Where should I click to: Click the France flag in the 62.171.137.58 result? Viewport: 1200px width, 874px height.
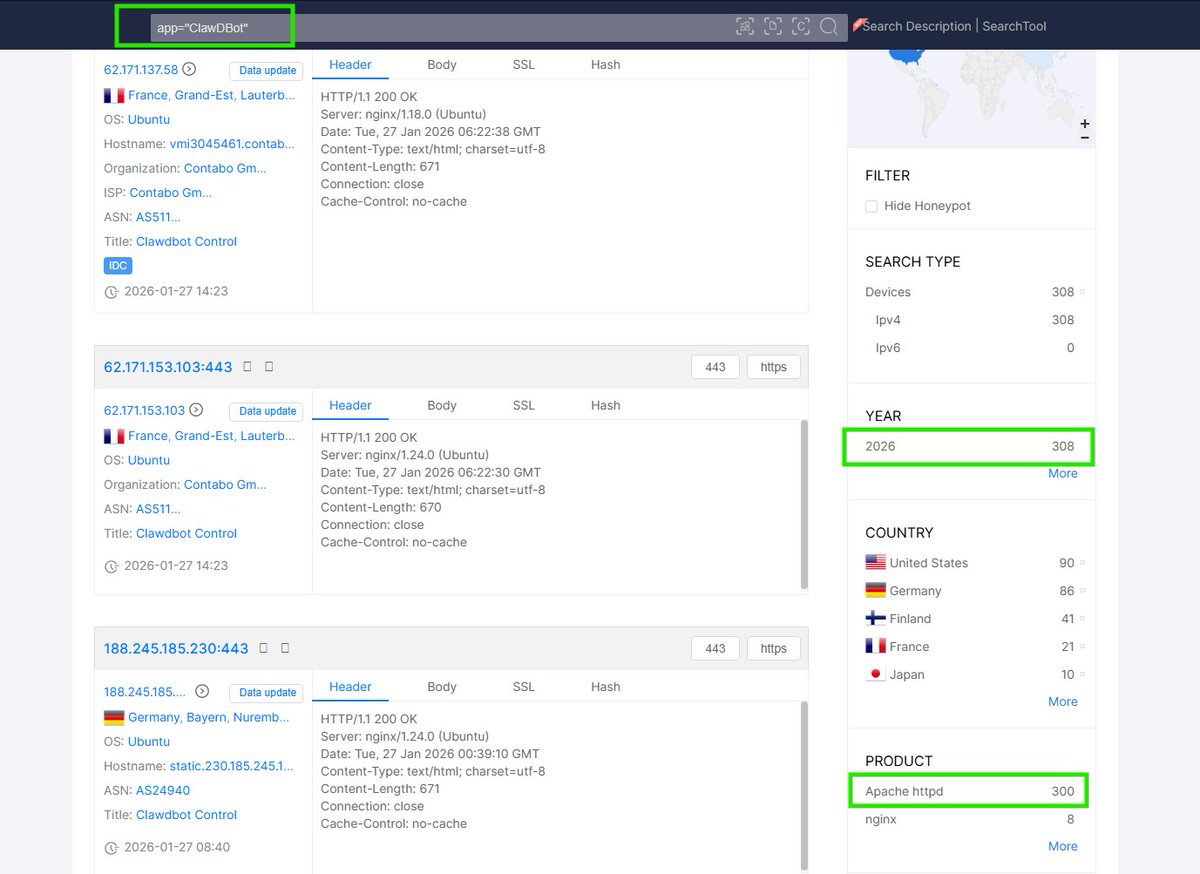click(114, 96)
